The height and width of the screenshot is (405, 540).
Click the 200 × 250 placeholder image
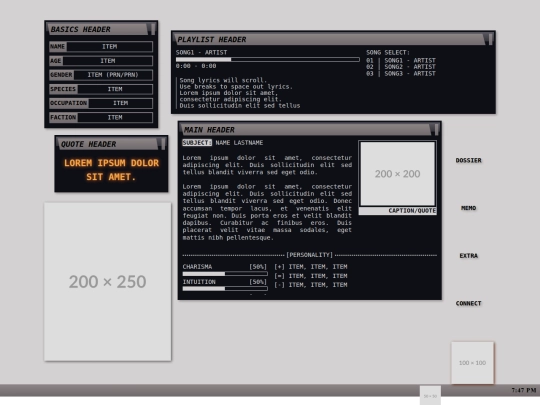click(107, 282)
